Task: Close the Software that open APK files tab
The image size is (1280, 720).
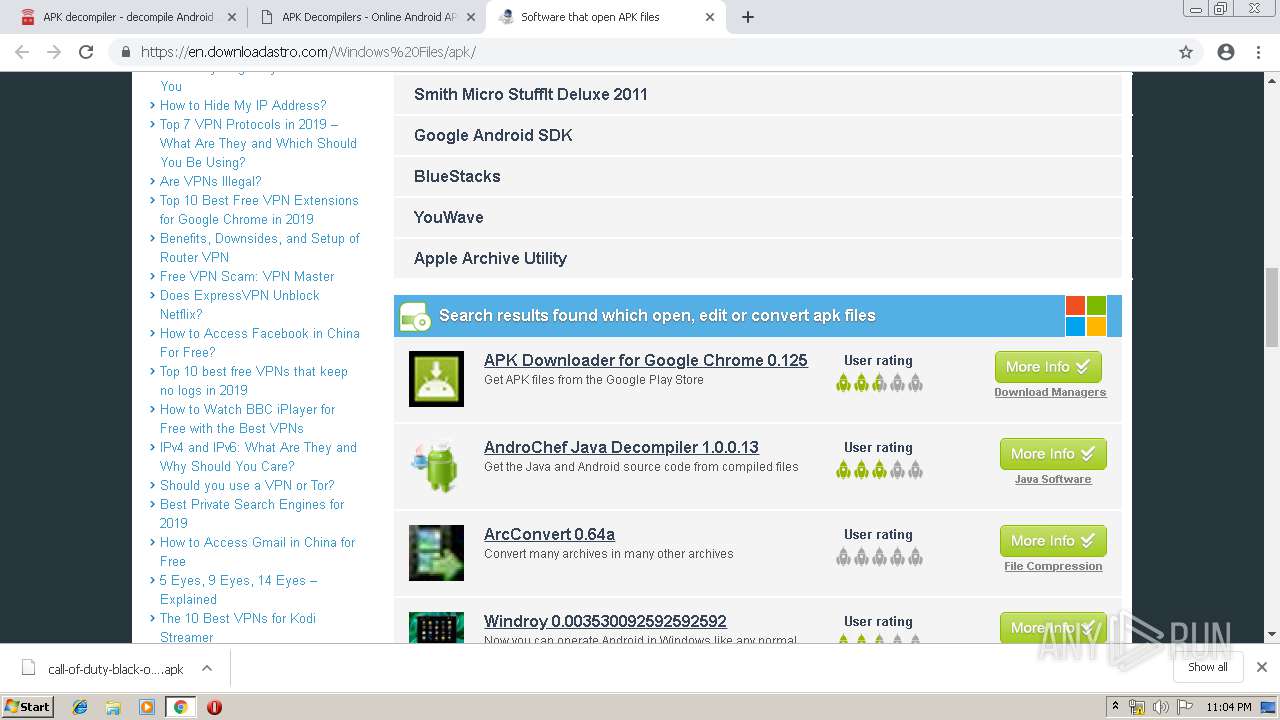Action: (x=711, y=17)
